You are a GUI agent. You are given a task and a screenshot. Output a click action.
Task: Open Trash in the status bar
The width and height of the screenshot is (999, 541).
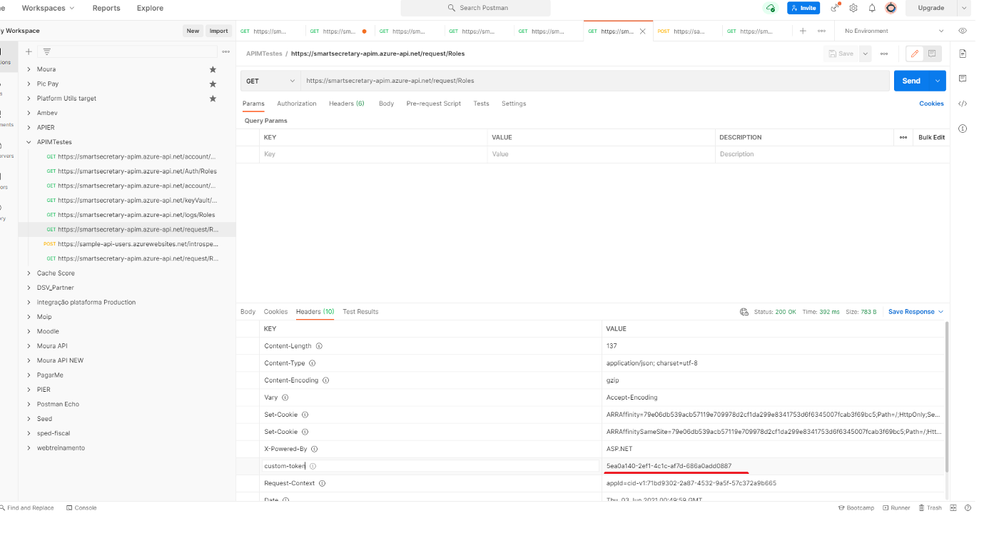click(x=930, y=508)
